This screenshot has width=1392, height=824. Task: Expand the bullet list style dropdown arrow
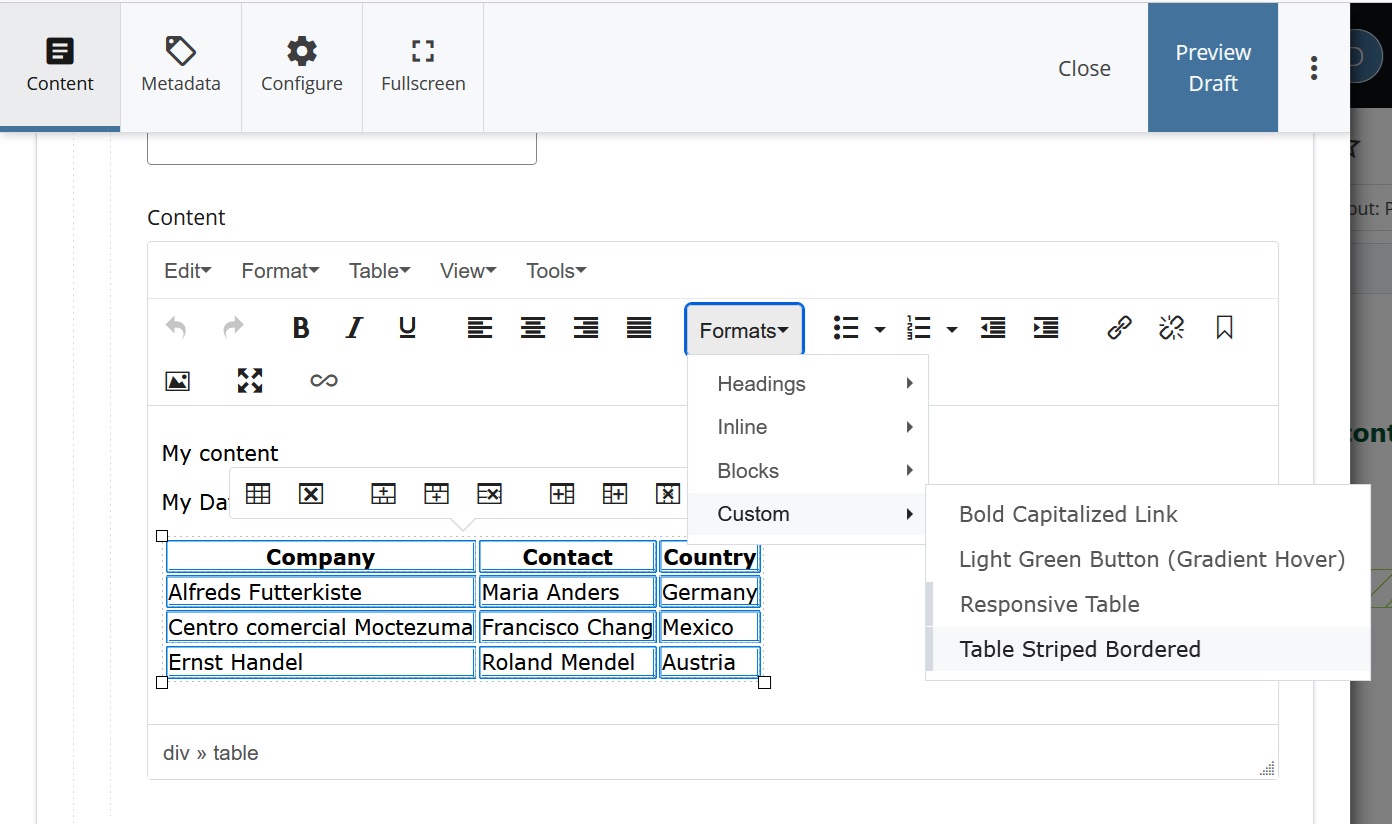[x=880, y=329]
